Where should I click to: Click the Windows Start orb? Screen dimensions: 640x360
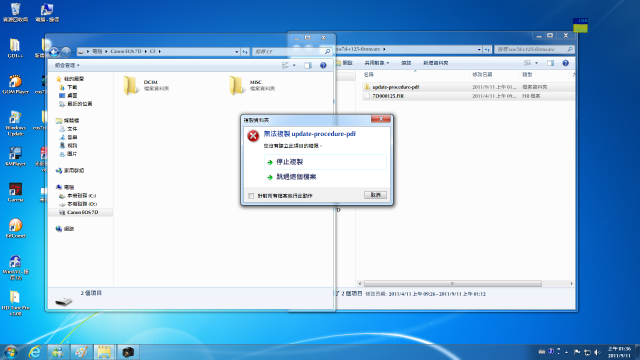click(x=11, y=352)
